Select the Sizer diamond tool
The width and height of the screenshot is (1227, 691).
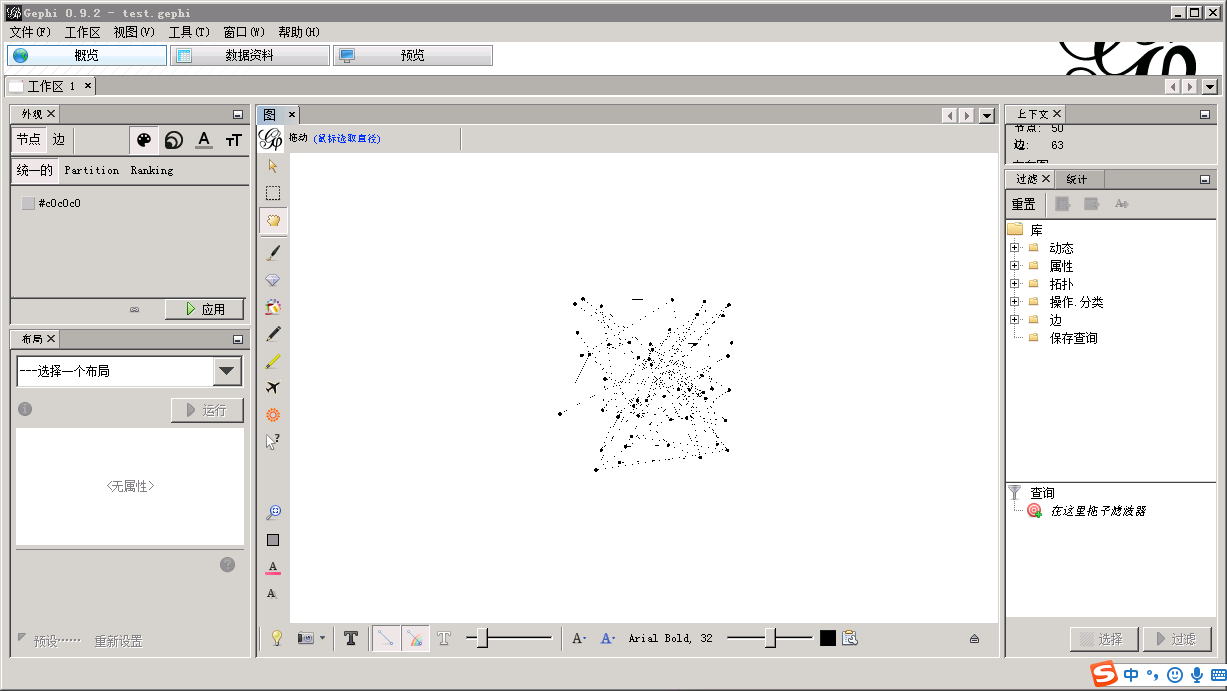point(273,280)
